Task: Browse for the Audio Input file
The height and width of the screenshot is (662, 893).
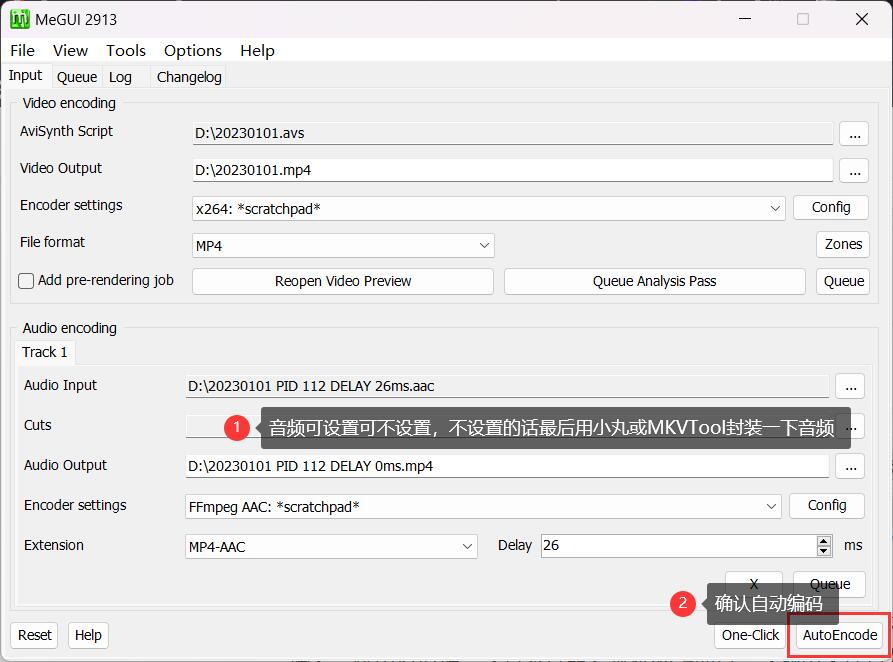Action: [849, 386]
